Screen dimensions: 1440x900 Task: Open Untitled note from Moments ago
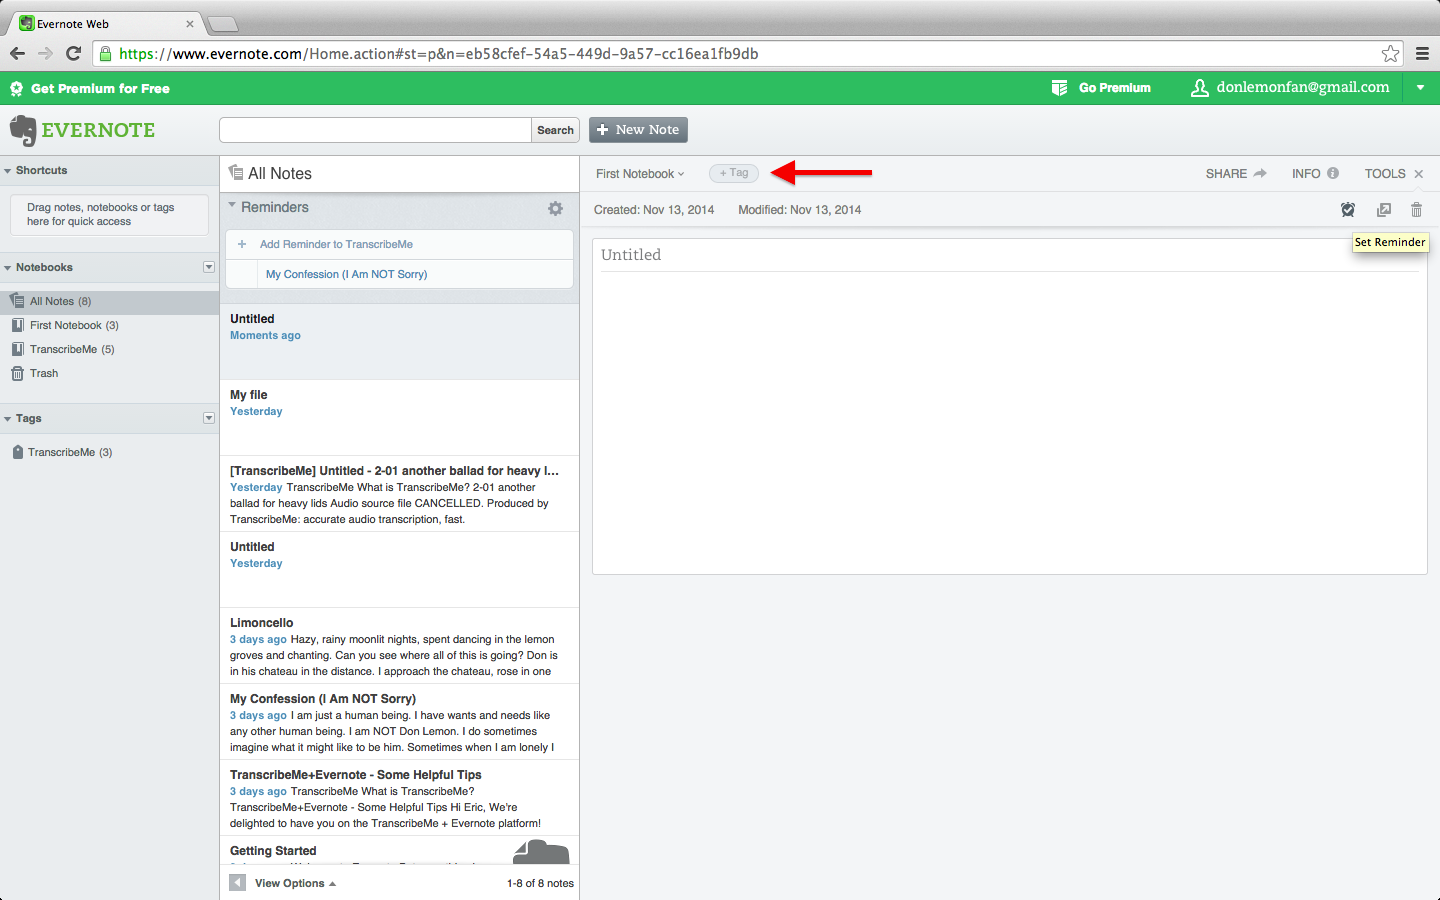[399, 342]
